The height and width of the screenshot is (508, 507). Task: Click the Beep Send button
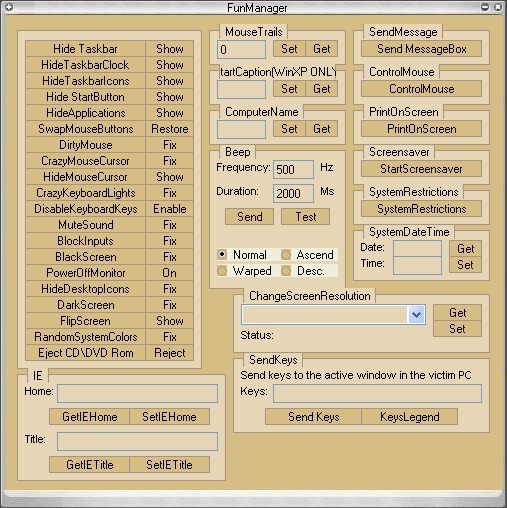249,217
